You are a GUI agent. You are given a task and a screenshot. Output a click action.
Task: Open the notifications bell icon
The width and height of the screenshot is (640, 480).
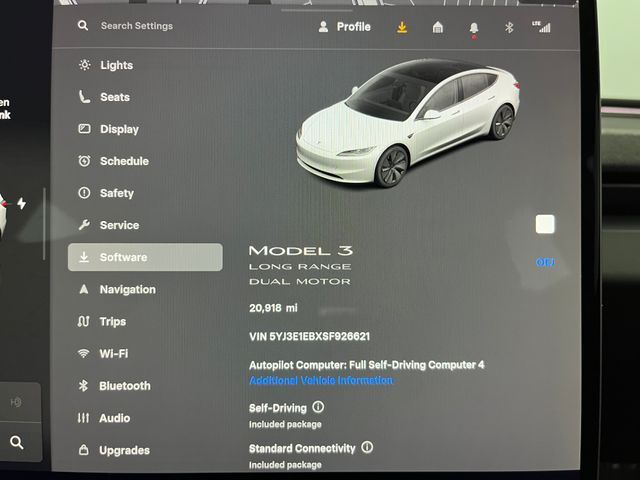(473, 29)
